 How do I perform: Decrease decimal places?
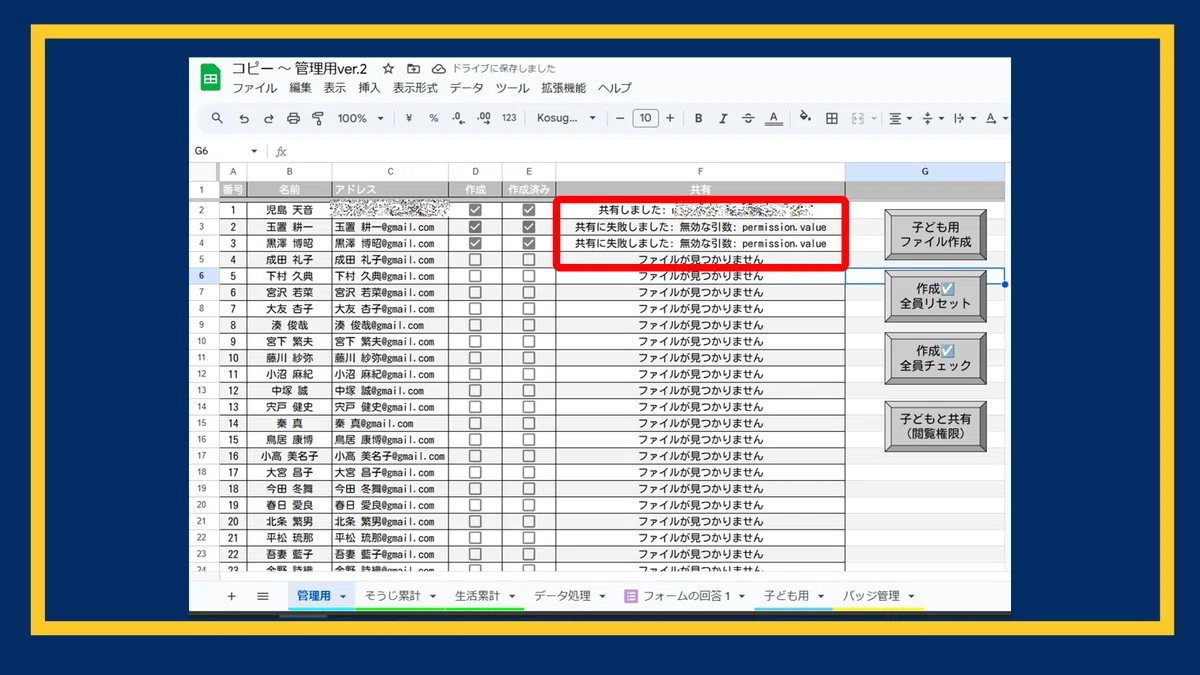pyautogui.click(x=458, y=118)
